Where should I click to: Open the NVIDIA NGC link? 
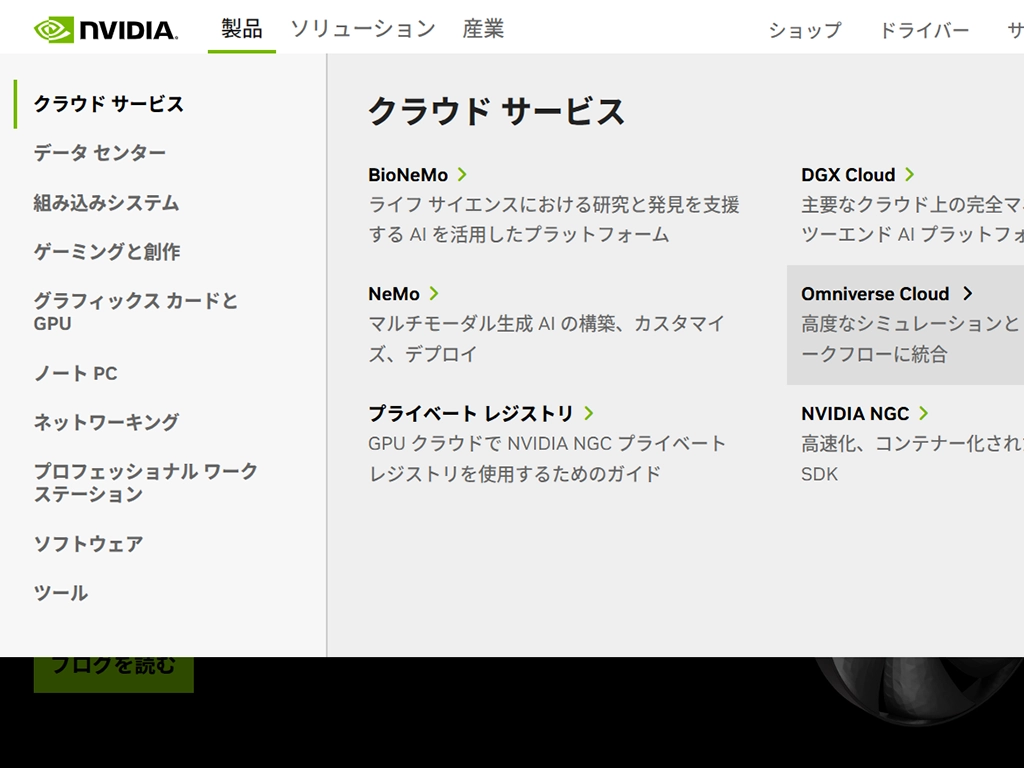click(x=855, y=413)
